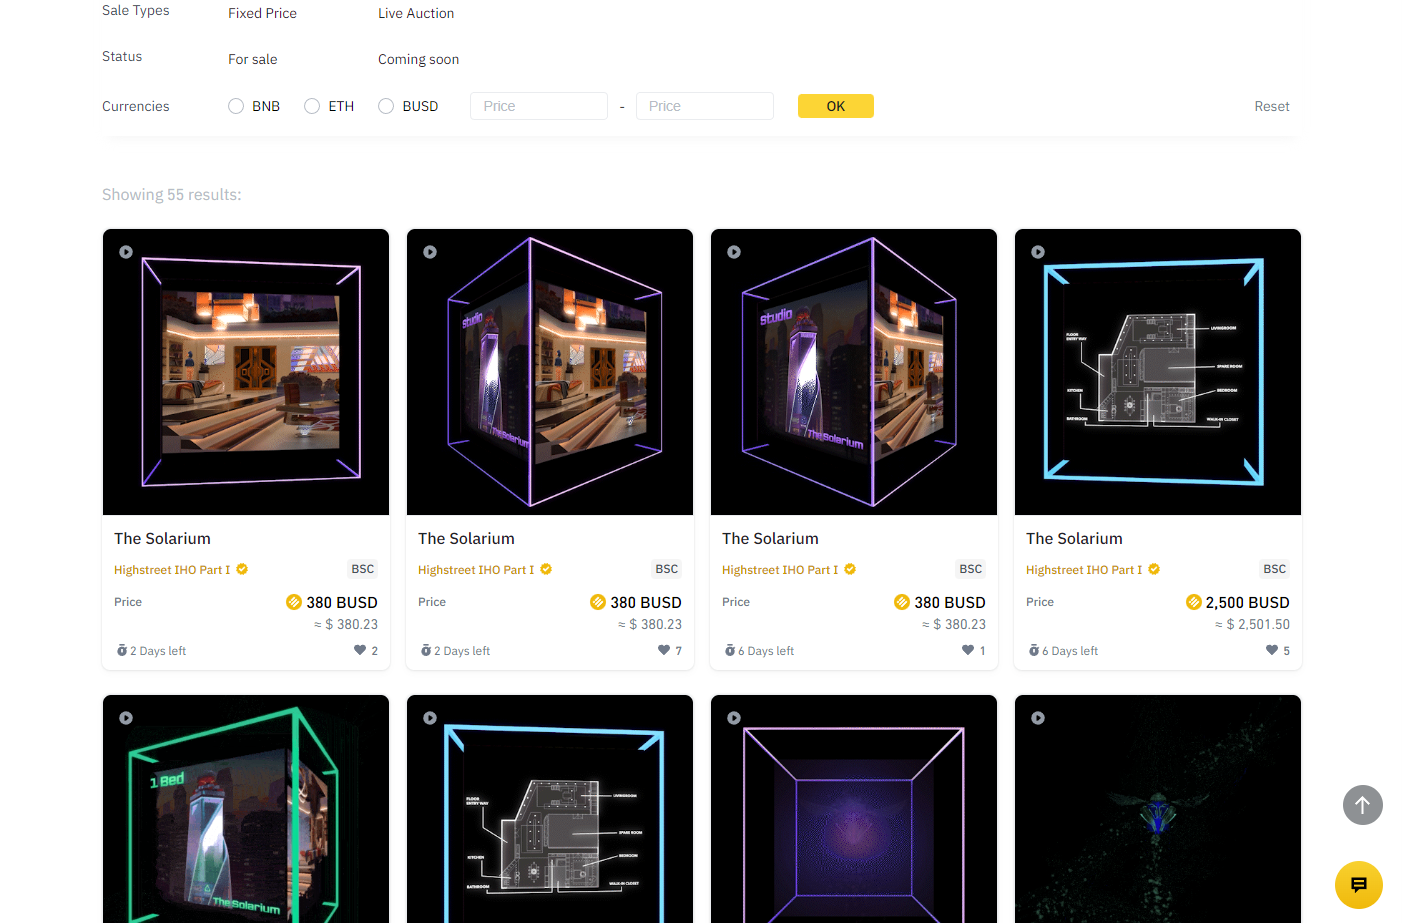Click The Solarium title on 2-likes card
The width and height of the screenshot is (1402, 923).
162,538
